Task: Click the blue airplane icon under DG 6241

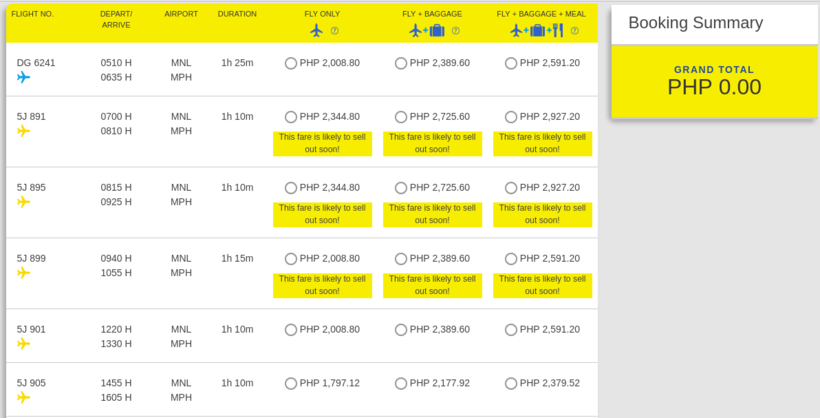Action: (x=24, y=77)
